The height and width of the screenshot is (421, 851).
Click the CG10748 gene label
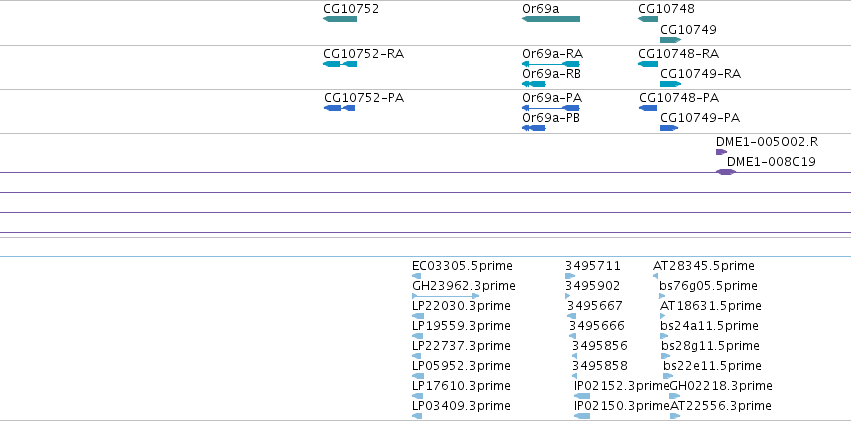[666, 9]
